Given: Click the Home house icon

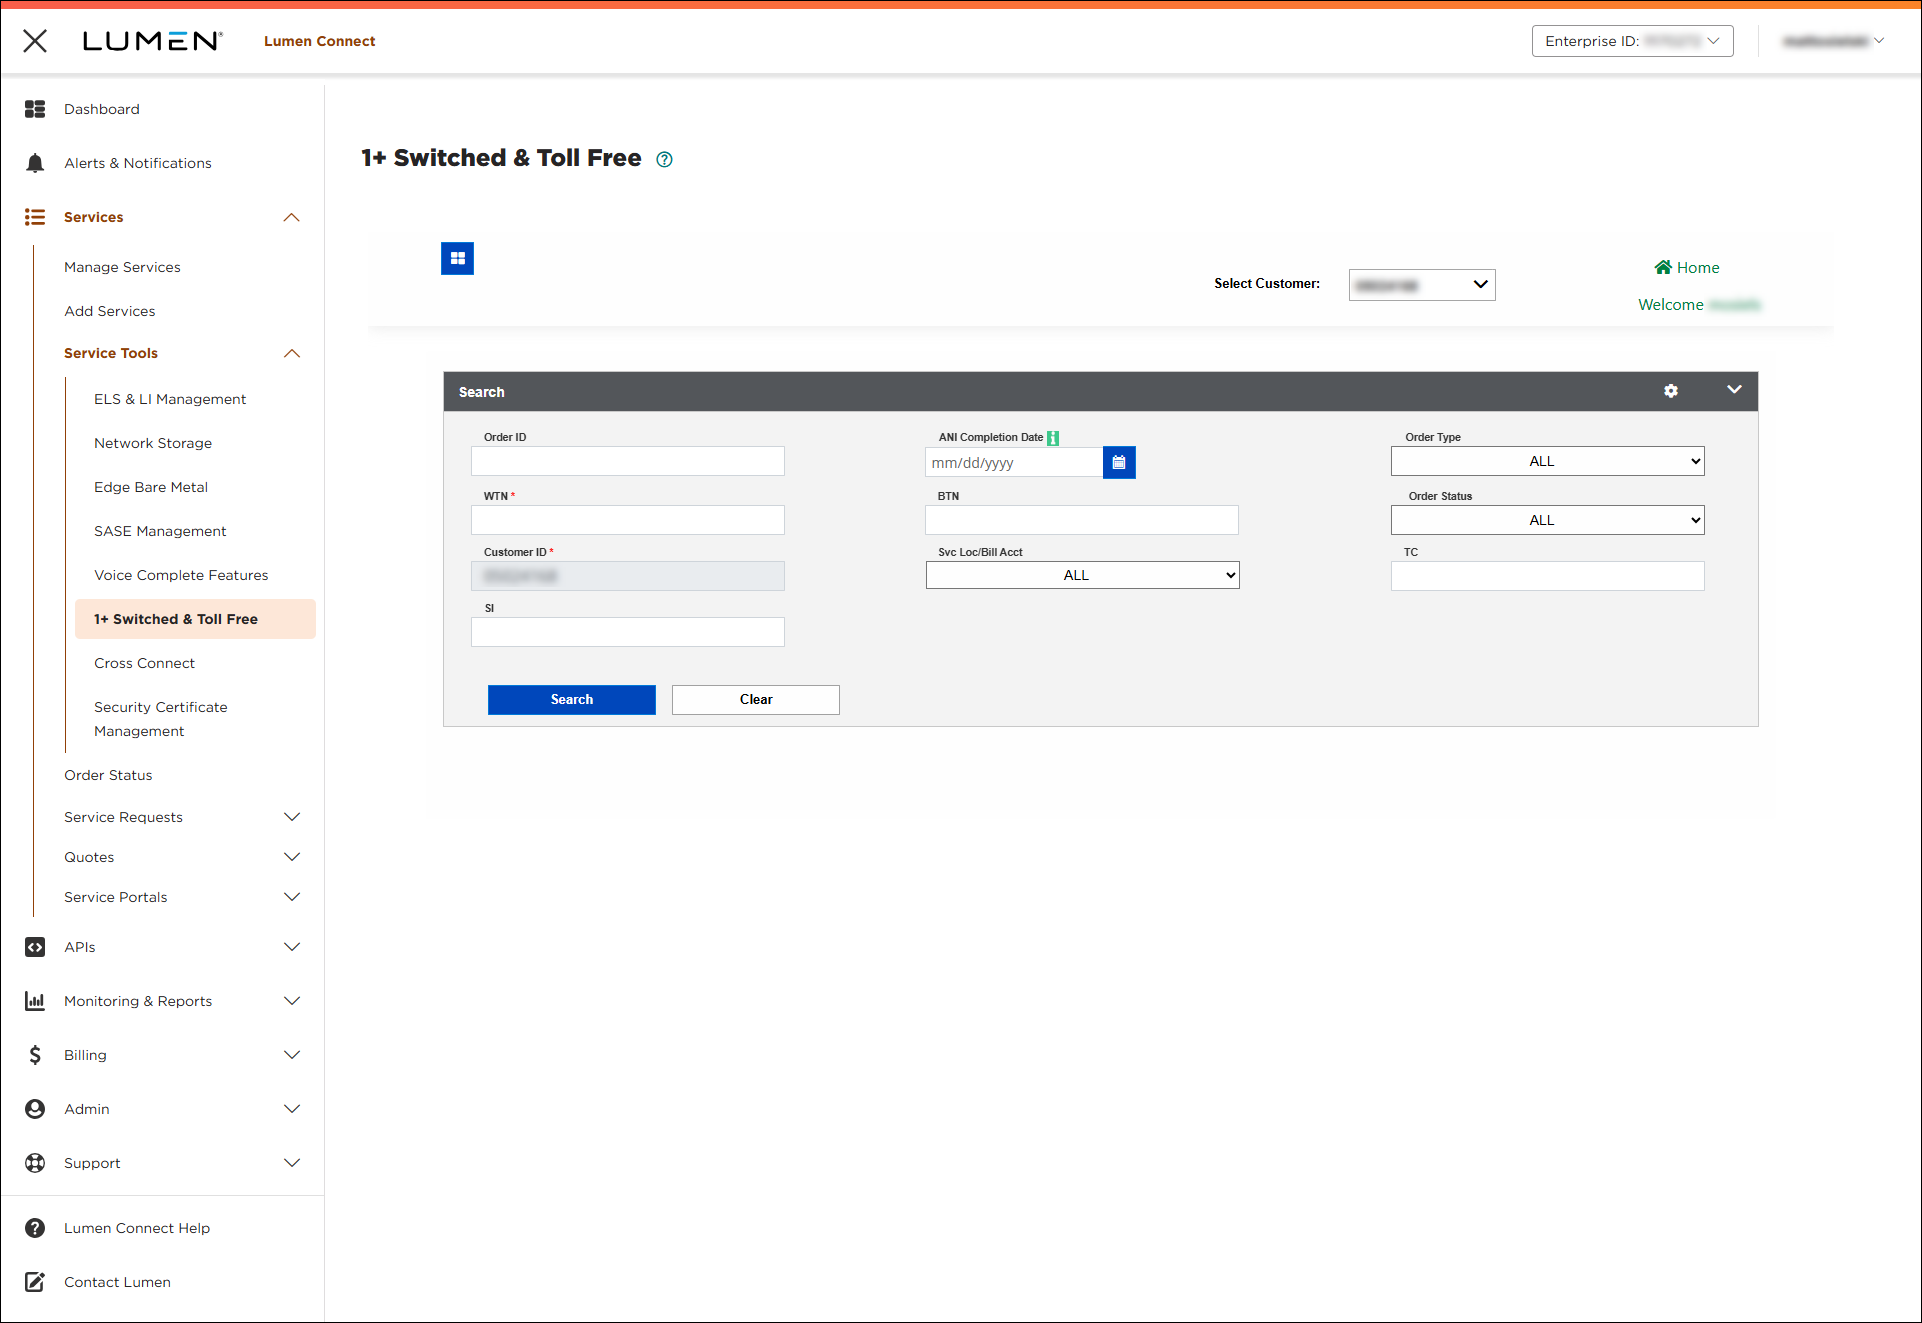Looking at the screenshot, I should [1663, 267].
